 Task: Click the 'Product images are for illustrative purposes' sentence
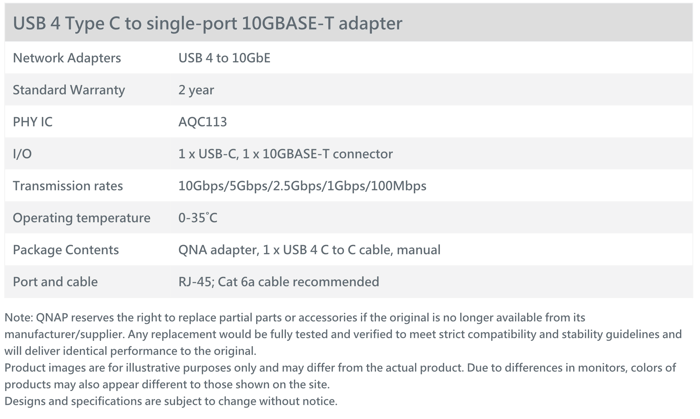click(340, 376)
